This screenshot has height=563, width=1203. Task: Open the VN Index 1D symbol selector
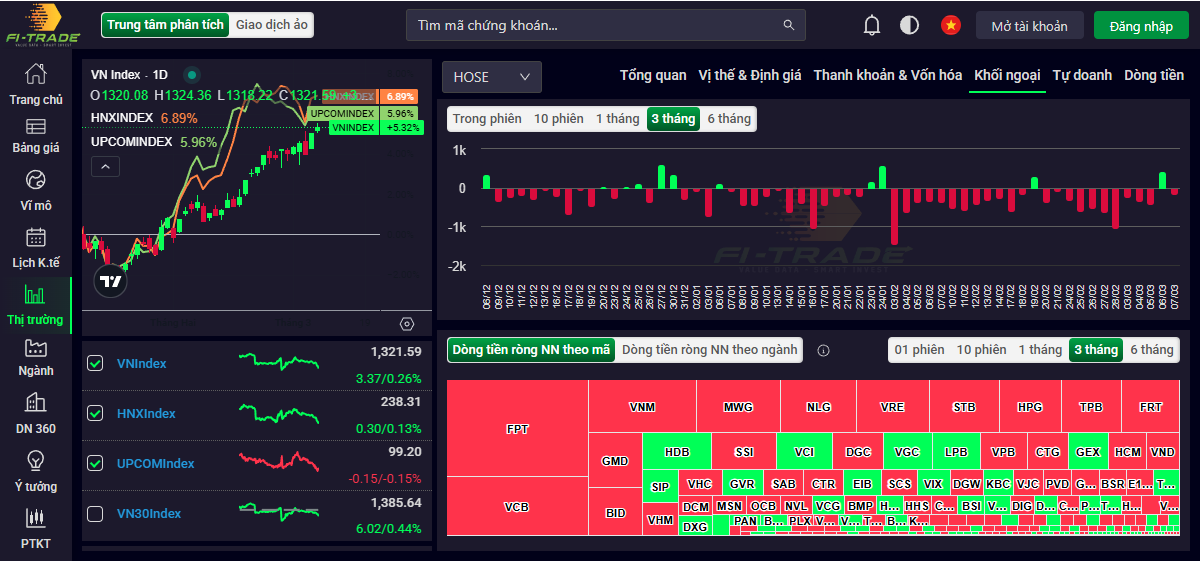coord(129,74)
